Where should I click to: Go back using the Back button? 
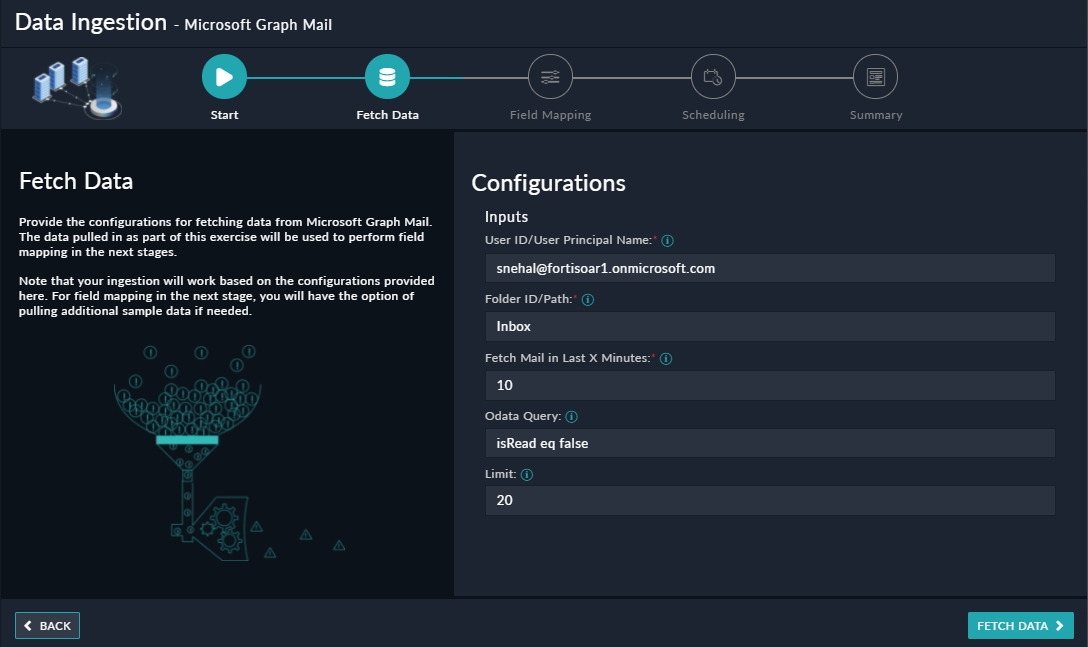(47, 626)
